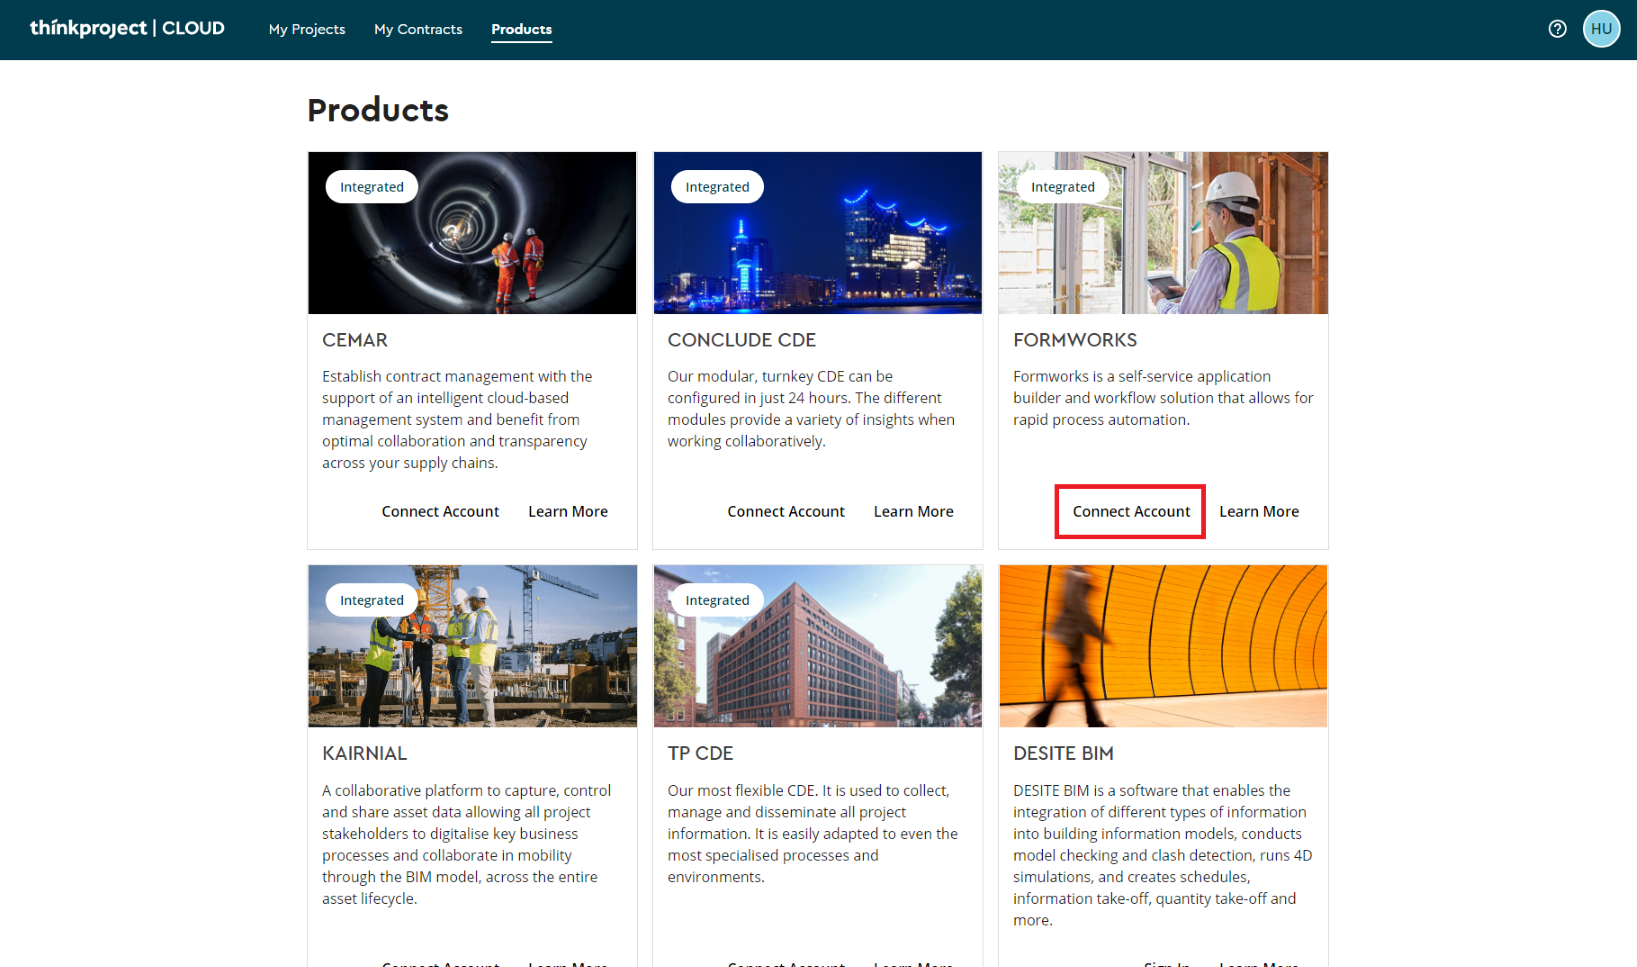Go to My Projects tab
This screenshot has width=1637, height=967.
tap(307, 29)
